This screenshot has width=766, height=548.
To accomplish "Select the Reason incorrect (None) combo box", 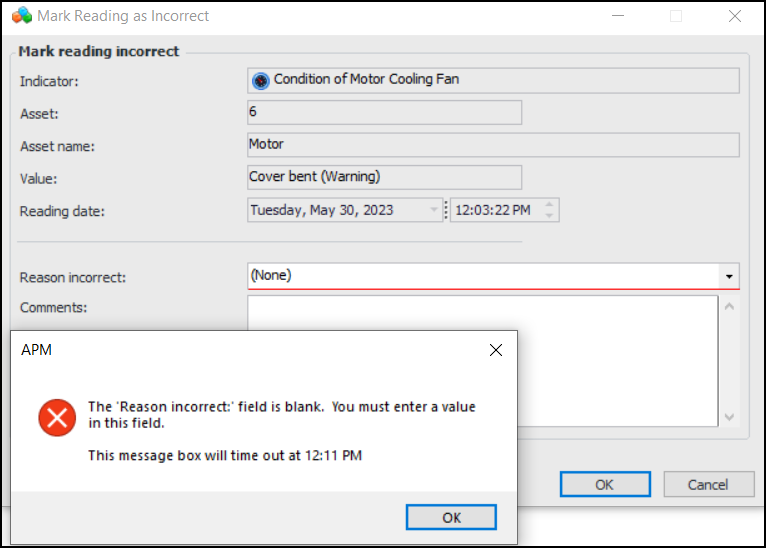I will pyautogui.click(x=484, y=276).
